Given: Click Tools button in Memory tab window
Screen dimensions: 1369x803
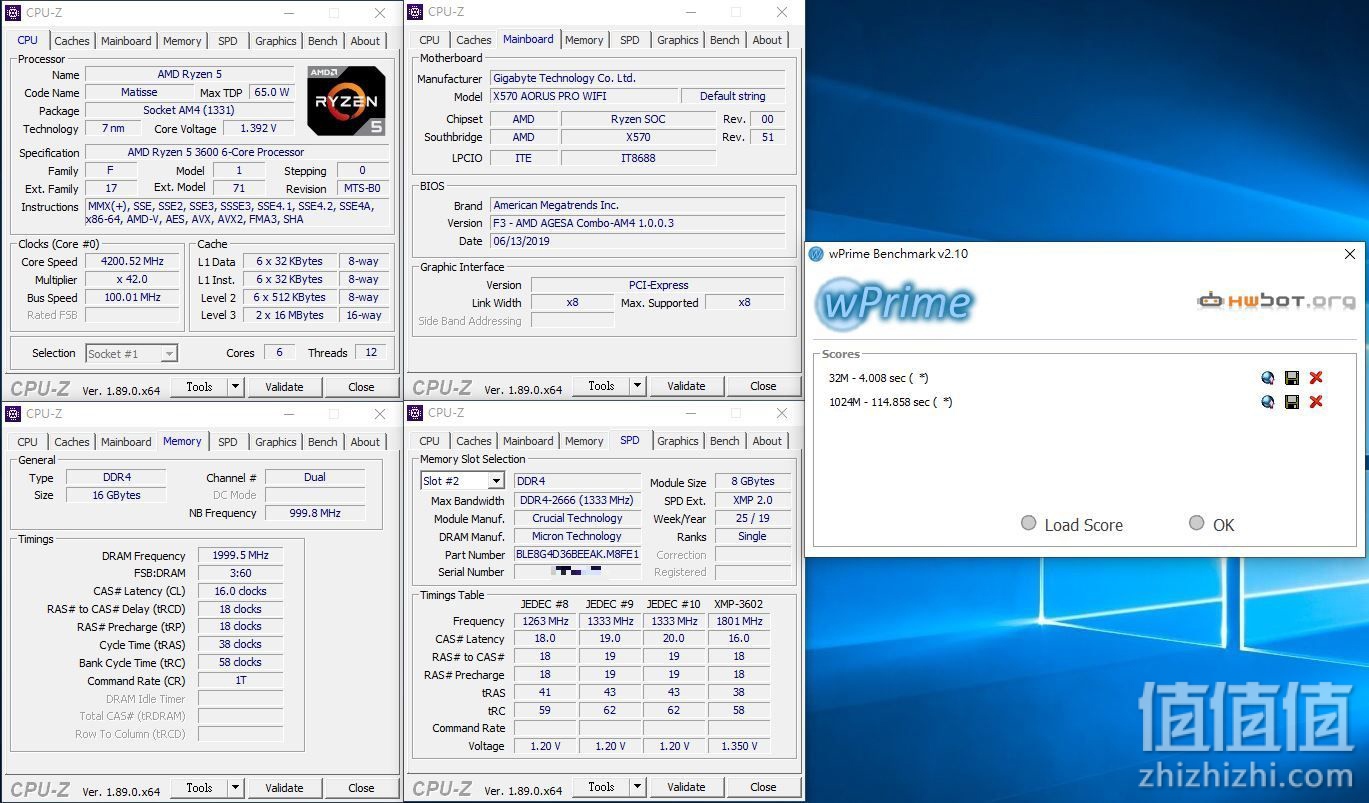Looking at the screenshot, I should [199, 788].
